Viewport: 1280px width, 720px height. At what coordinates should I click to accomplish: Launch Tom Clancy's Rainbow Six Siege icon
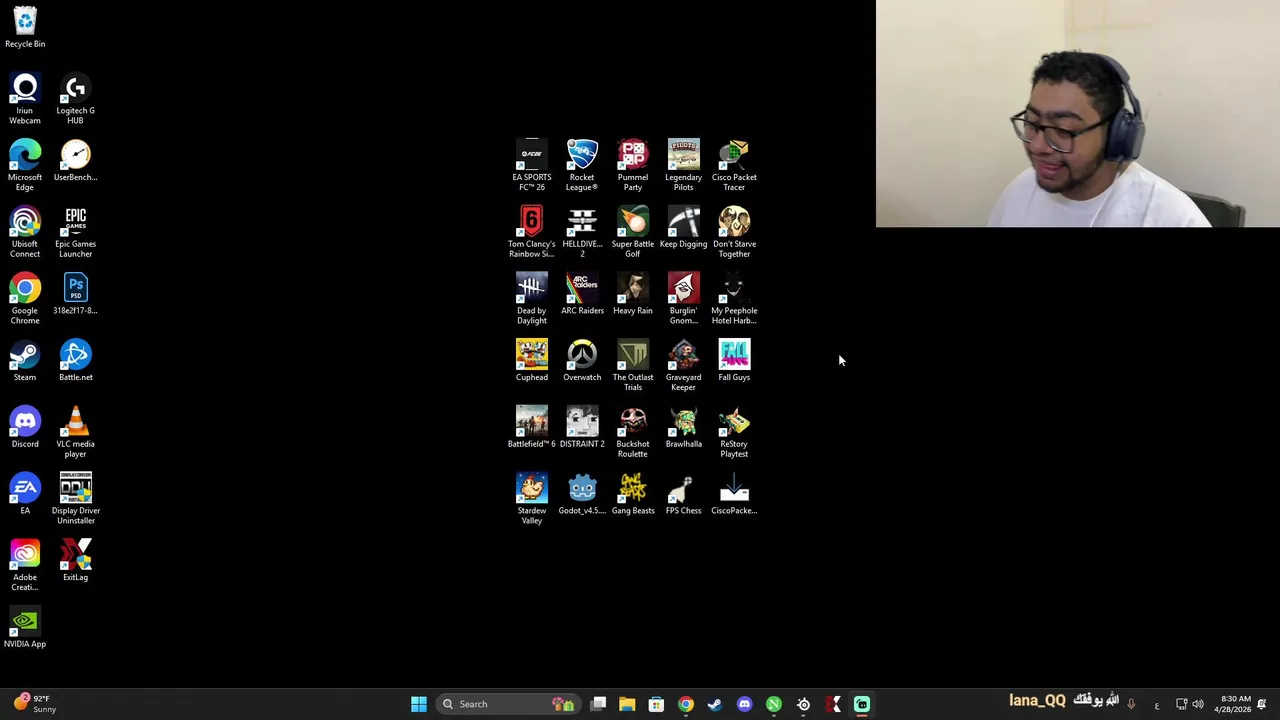point(531,232)
